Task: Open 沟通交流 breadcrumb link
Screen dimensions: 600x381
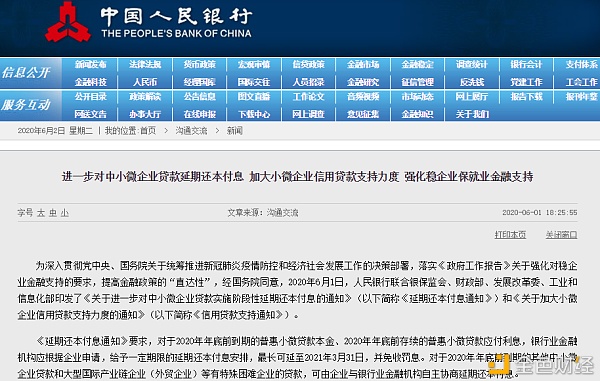Action: click(191, 131)
